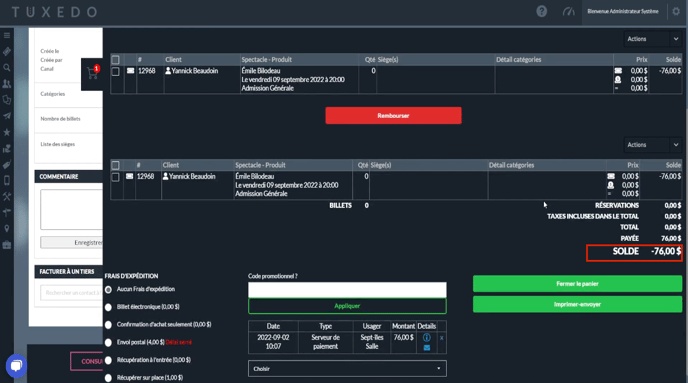Click the client icon beside upper Yannick Beaudoin
This screenshot has width=688, height=383.
[168, 70]
